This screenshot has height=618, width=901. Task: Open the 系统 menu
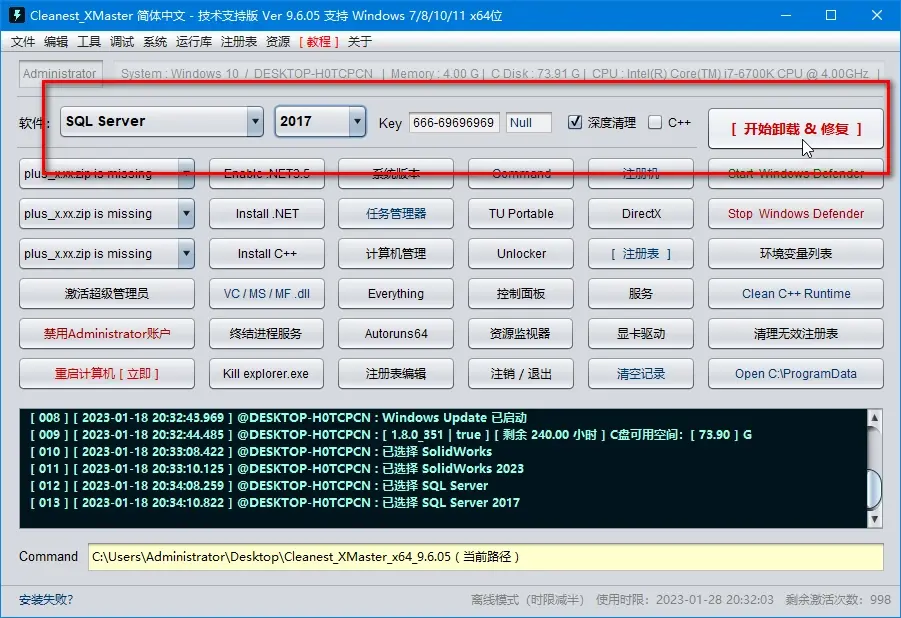pos(155,41)
